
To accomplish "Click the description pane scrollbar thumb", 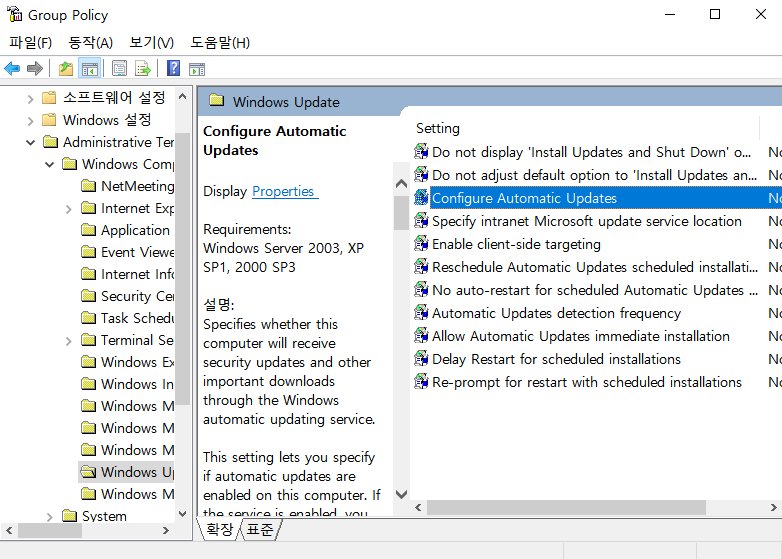I will pyautogui.click(x=401, y=213).
